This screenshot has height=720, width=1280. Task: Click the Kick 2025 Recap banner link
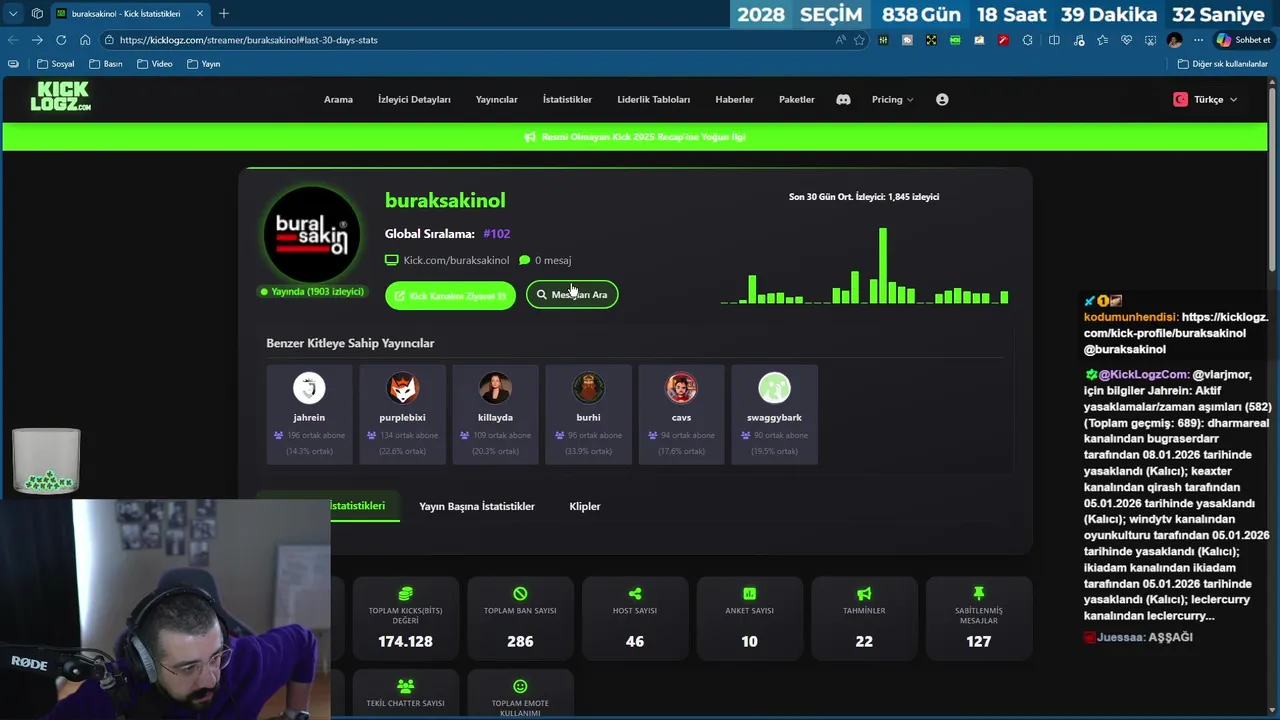point(643,137)
